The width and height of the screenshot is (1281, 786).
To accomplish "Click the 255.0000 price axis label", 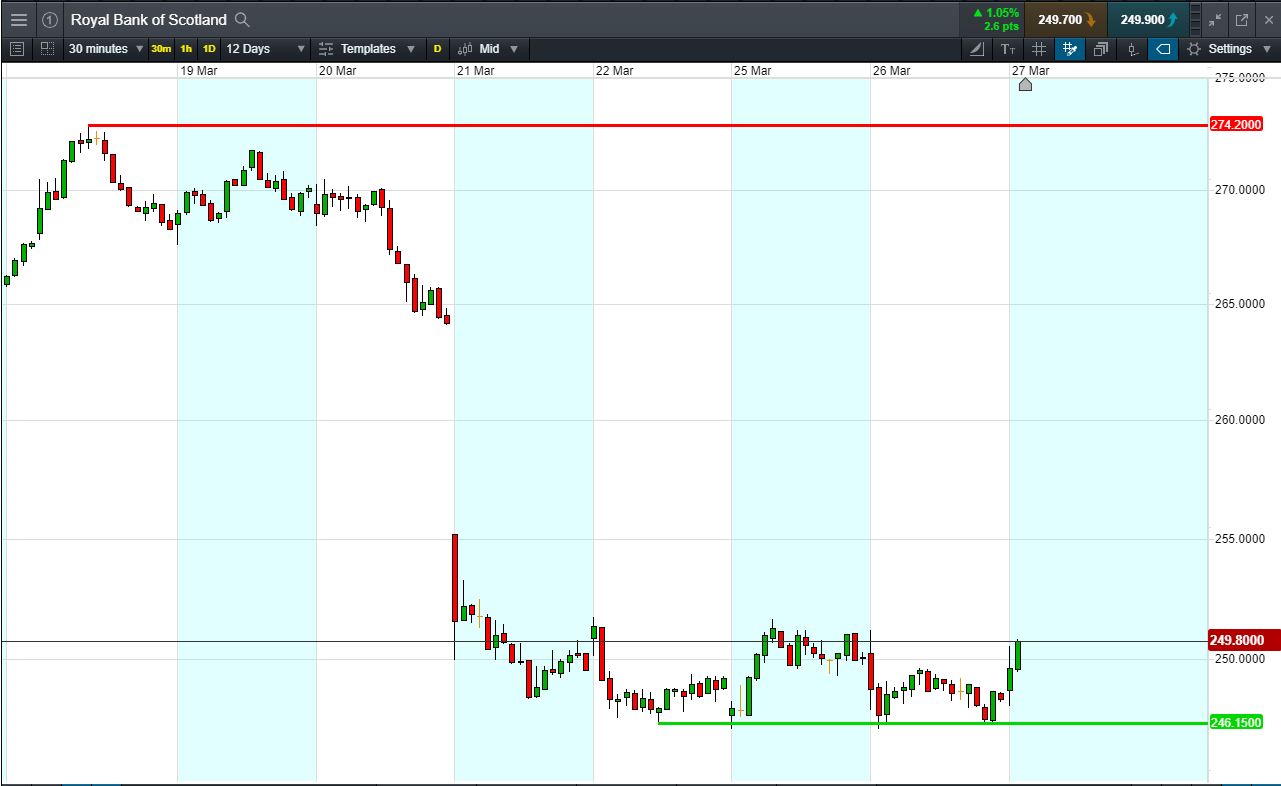I will click(1239, 539).
